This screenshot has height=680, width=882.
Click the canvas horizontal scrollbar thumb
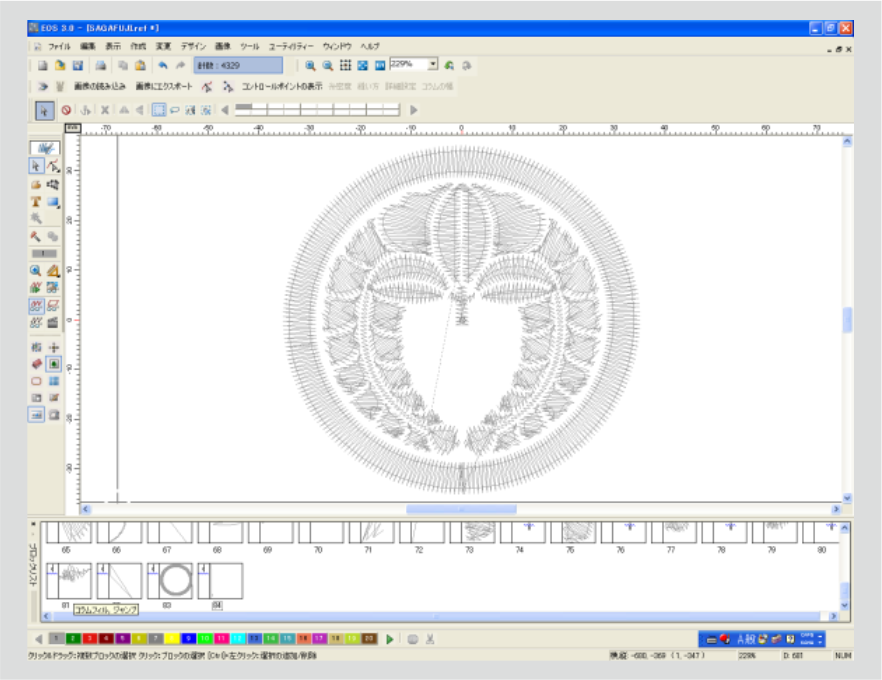click(x=461, y=509)
